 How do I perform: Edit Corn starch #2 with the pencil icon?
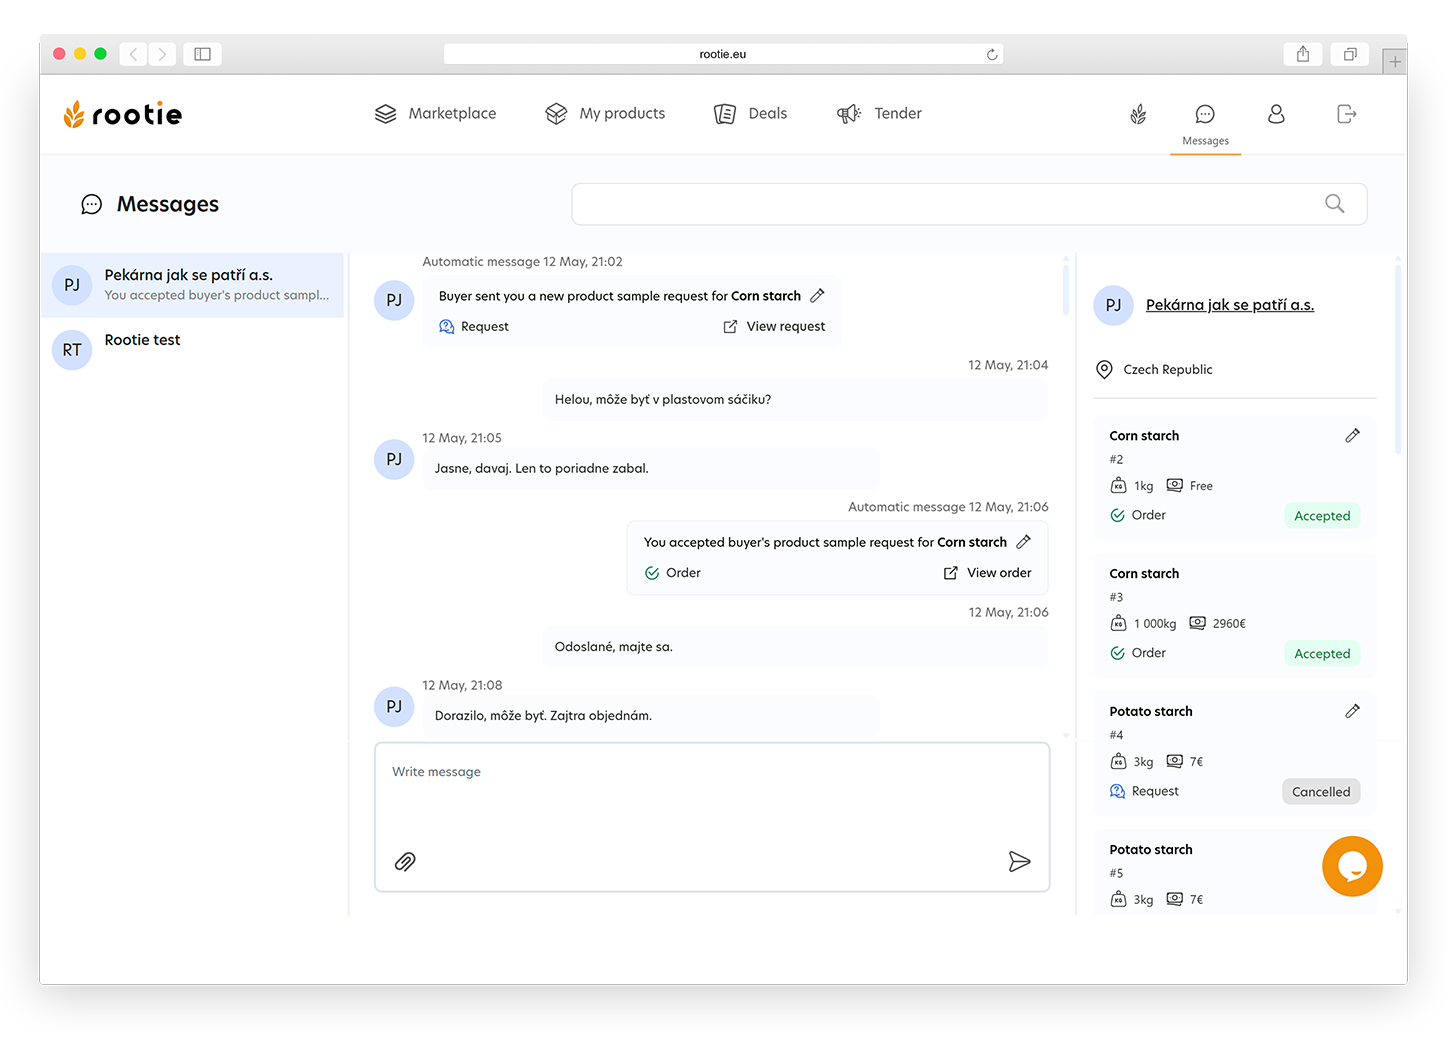(x=1352, y=435)
